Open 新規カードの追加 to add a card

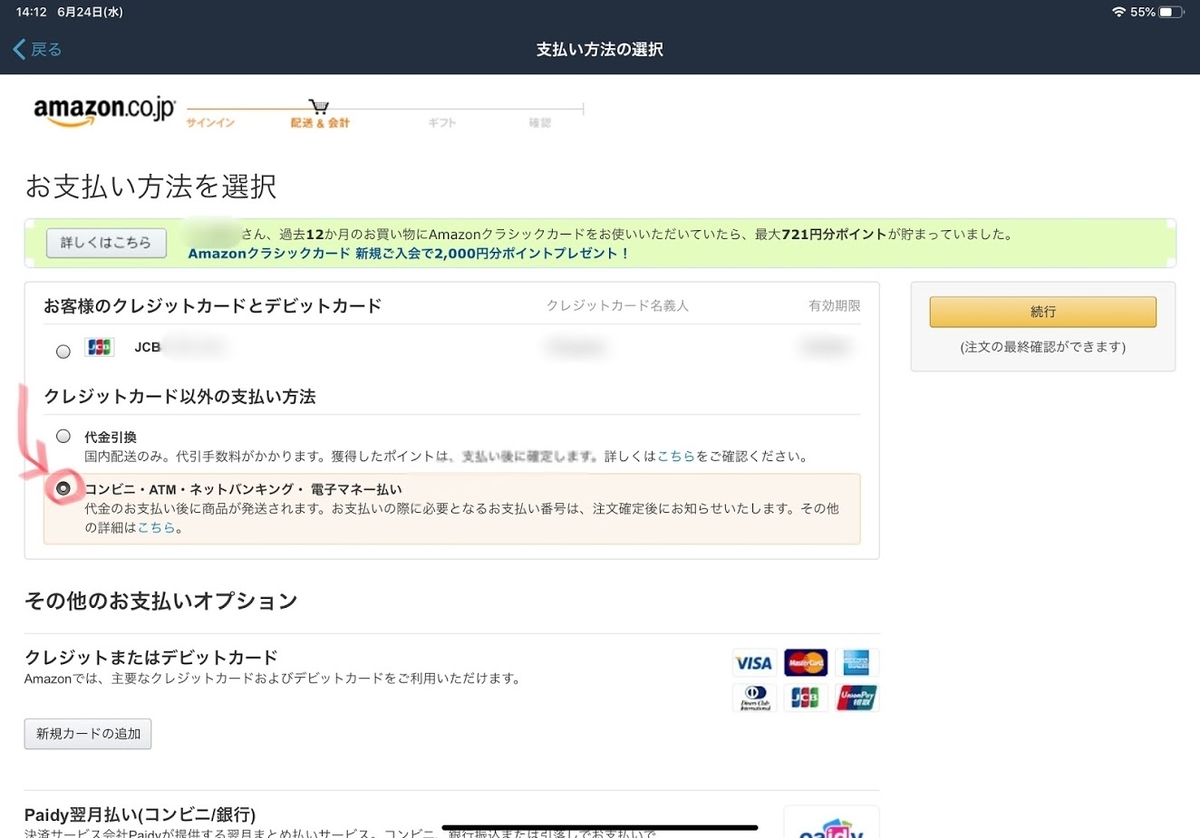[87, 733]
